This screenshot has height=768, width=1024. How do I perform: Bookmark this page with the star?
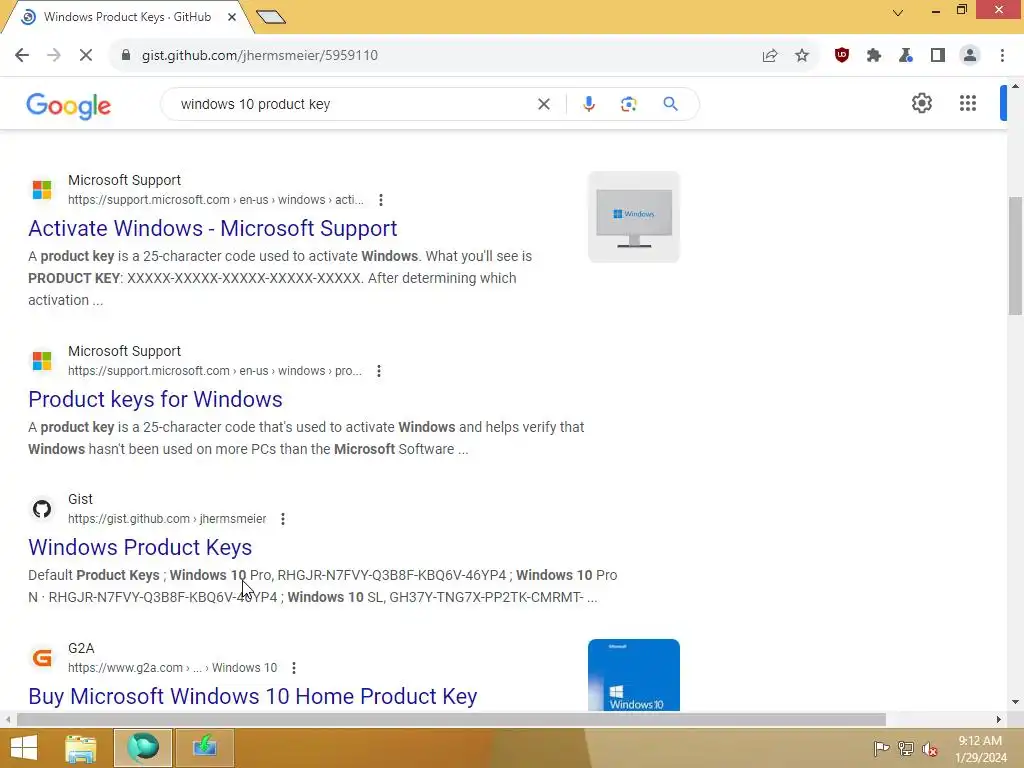(802, 56)
